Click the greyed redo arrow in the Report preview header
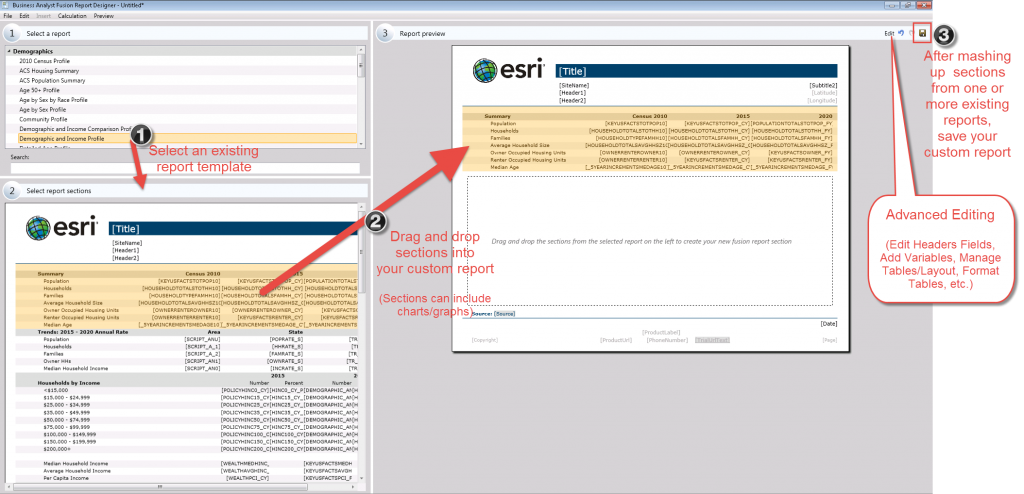Viewport: 1024px width, 494px height. pyautogui.click(x=911, y=33)
